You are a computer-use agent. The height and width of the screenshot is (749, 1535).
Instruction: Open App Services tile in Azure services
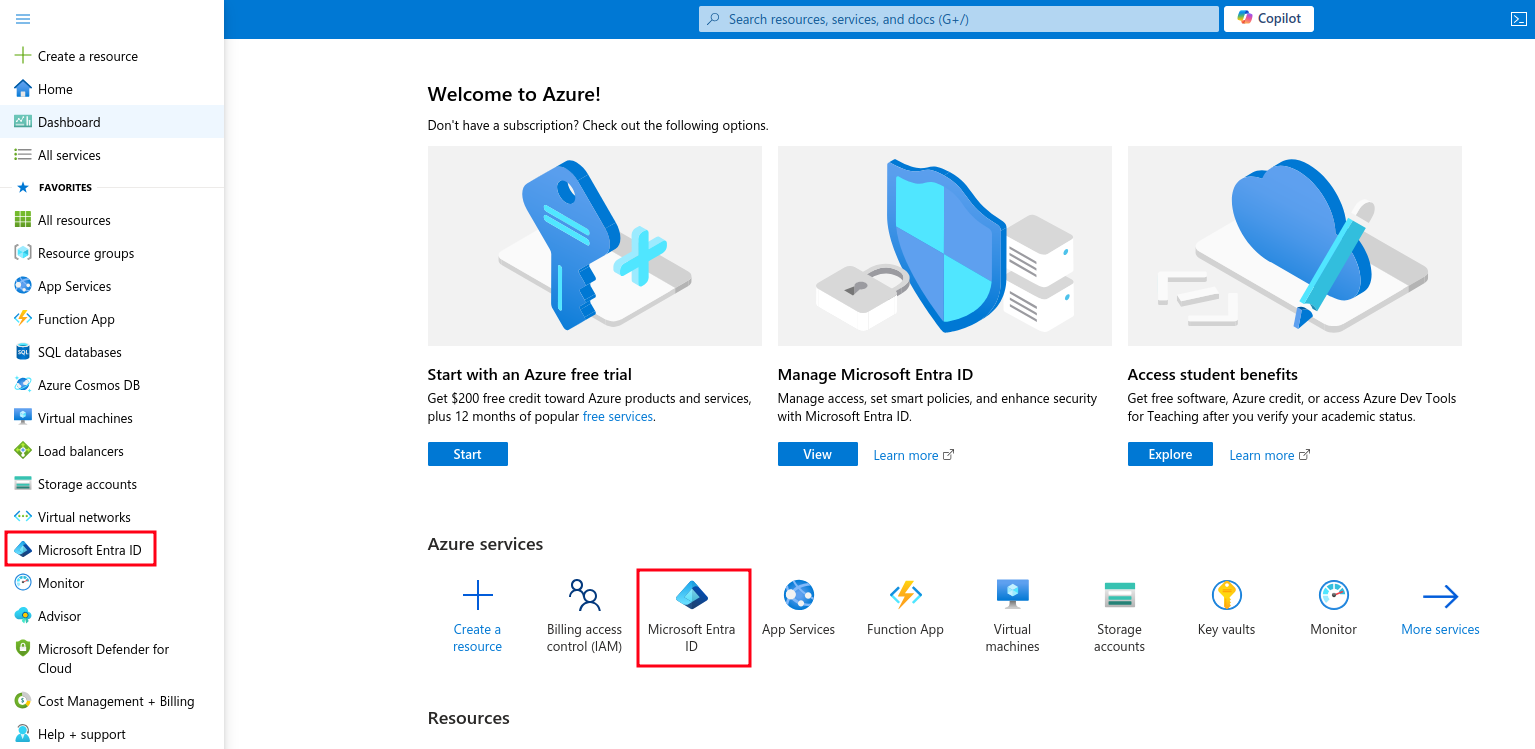798,609
